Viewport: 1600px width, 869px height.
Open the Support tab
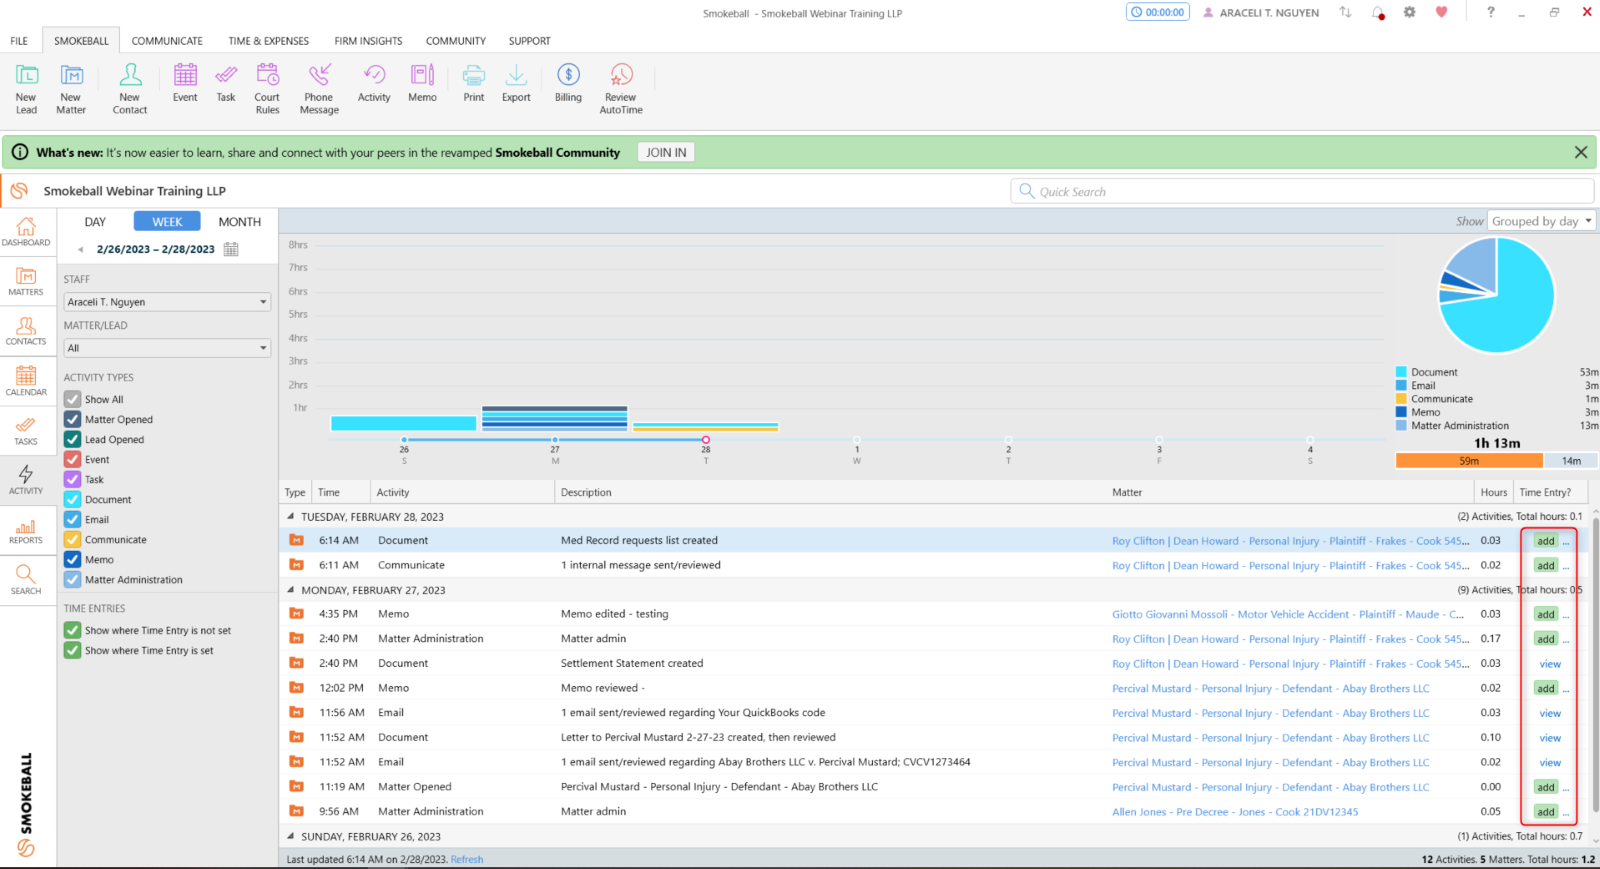tap(529, 41)
